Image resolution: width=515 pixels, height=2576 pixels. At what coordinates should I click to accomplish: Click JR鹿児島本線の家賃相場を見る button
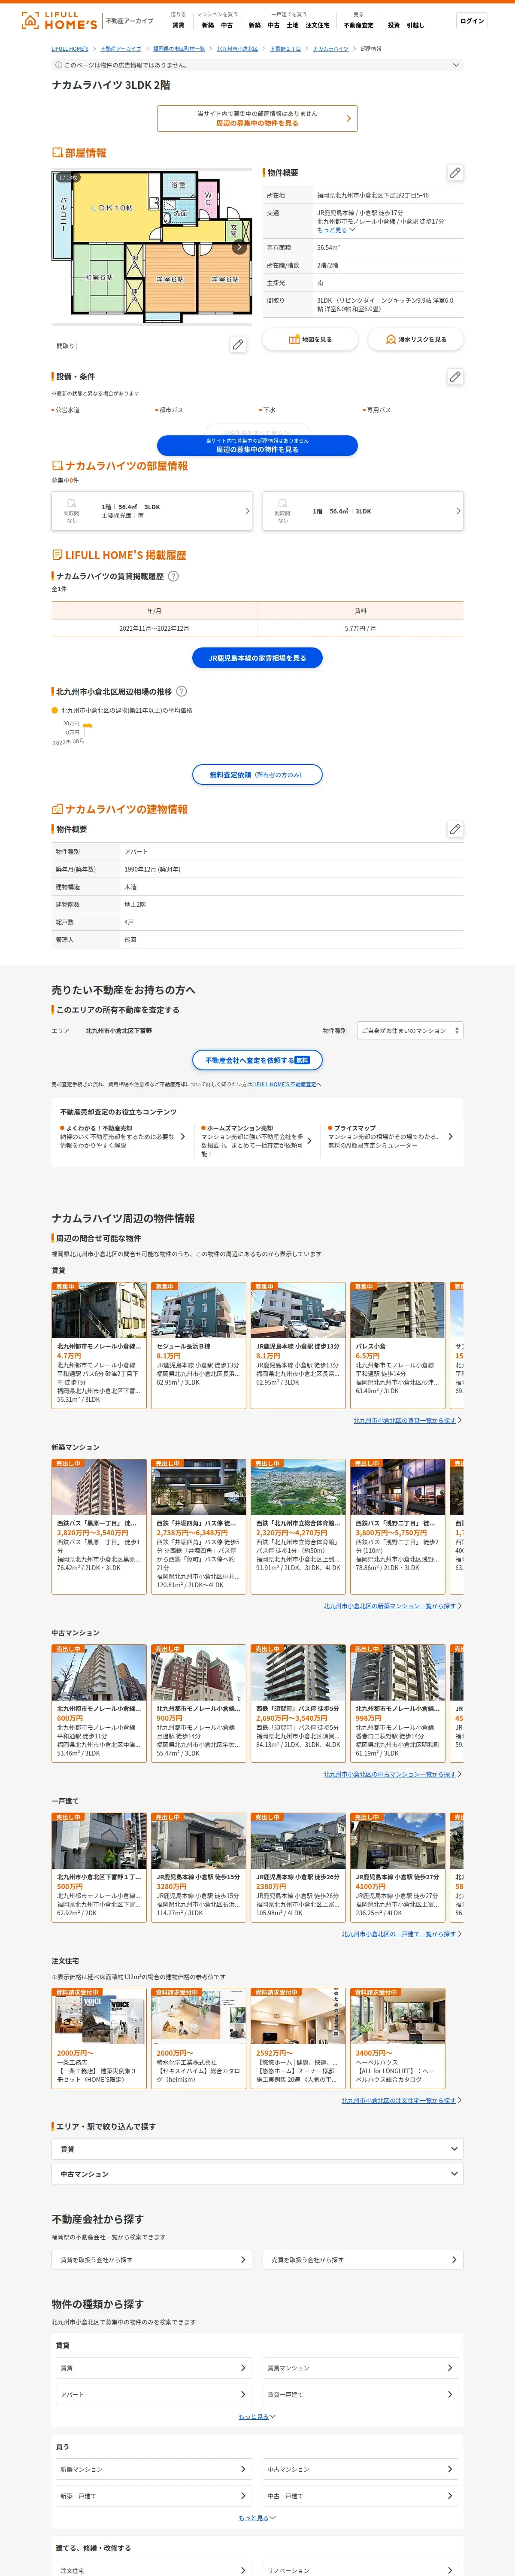pyautogui.click(x=257, y=658)
